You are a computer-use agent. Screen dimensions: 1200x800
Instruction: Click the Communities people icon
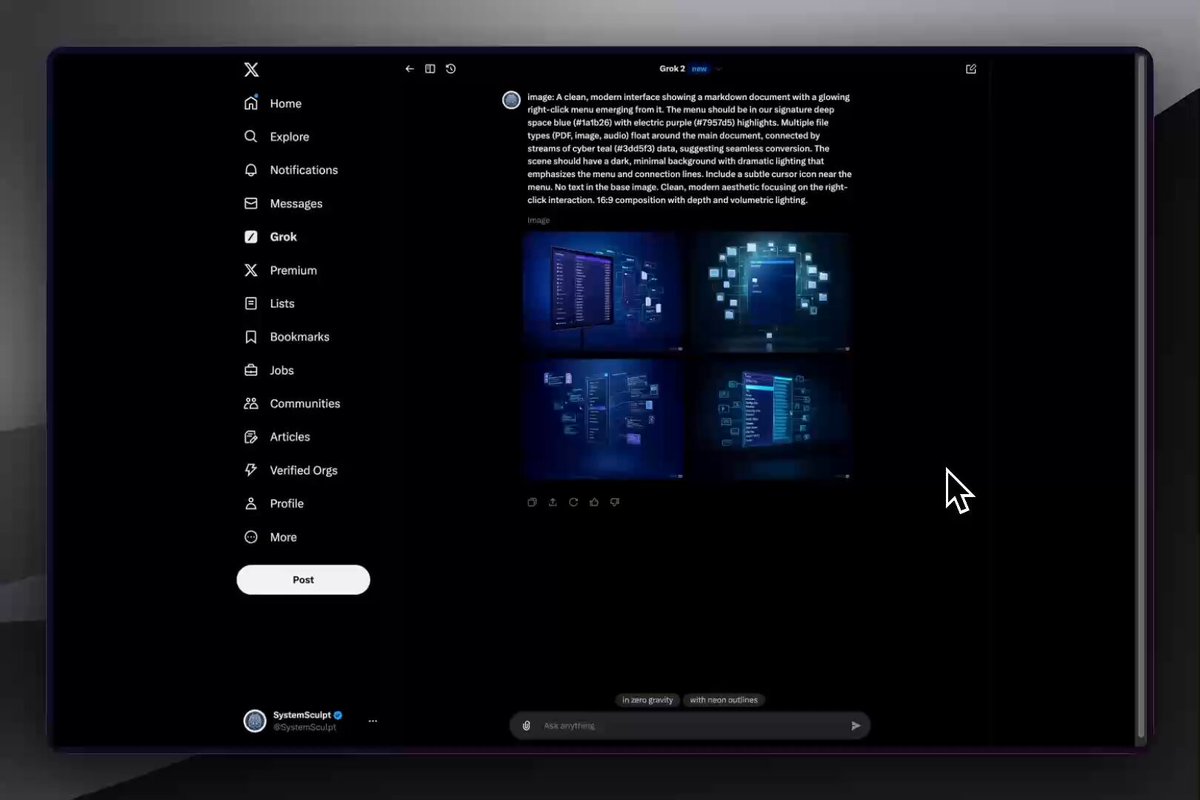[x=251, y=403]
